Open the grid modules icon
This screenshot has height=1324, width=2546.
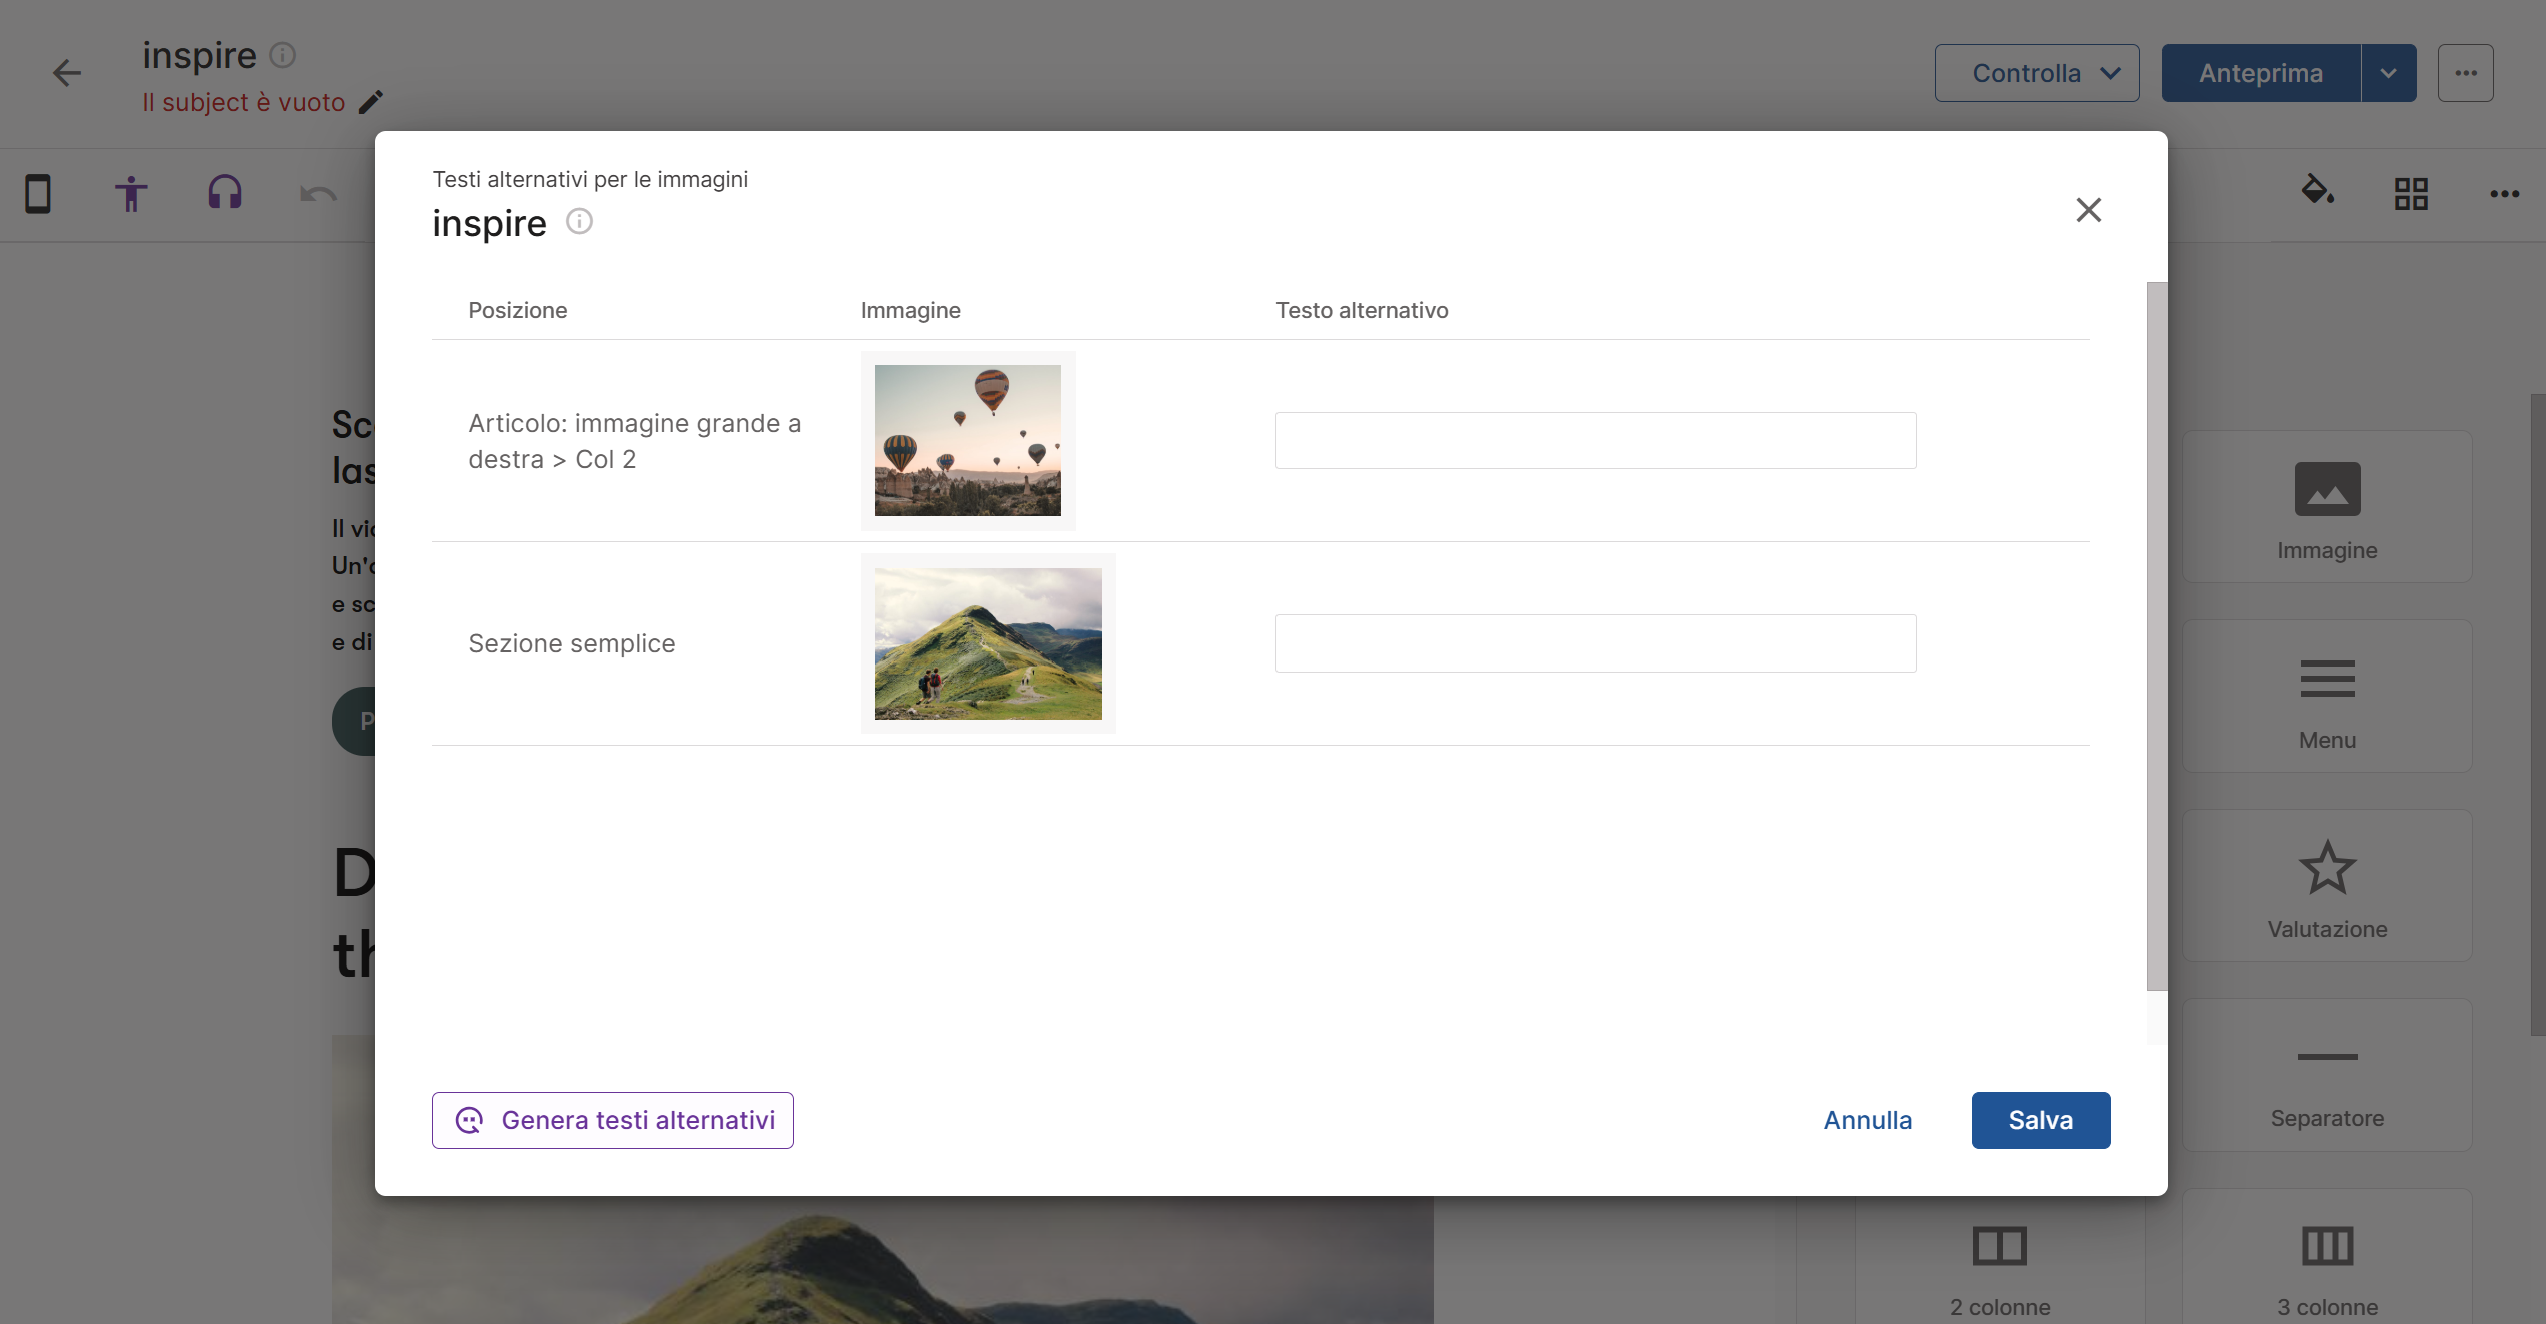(x=2411, y=193)
